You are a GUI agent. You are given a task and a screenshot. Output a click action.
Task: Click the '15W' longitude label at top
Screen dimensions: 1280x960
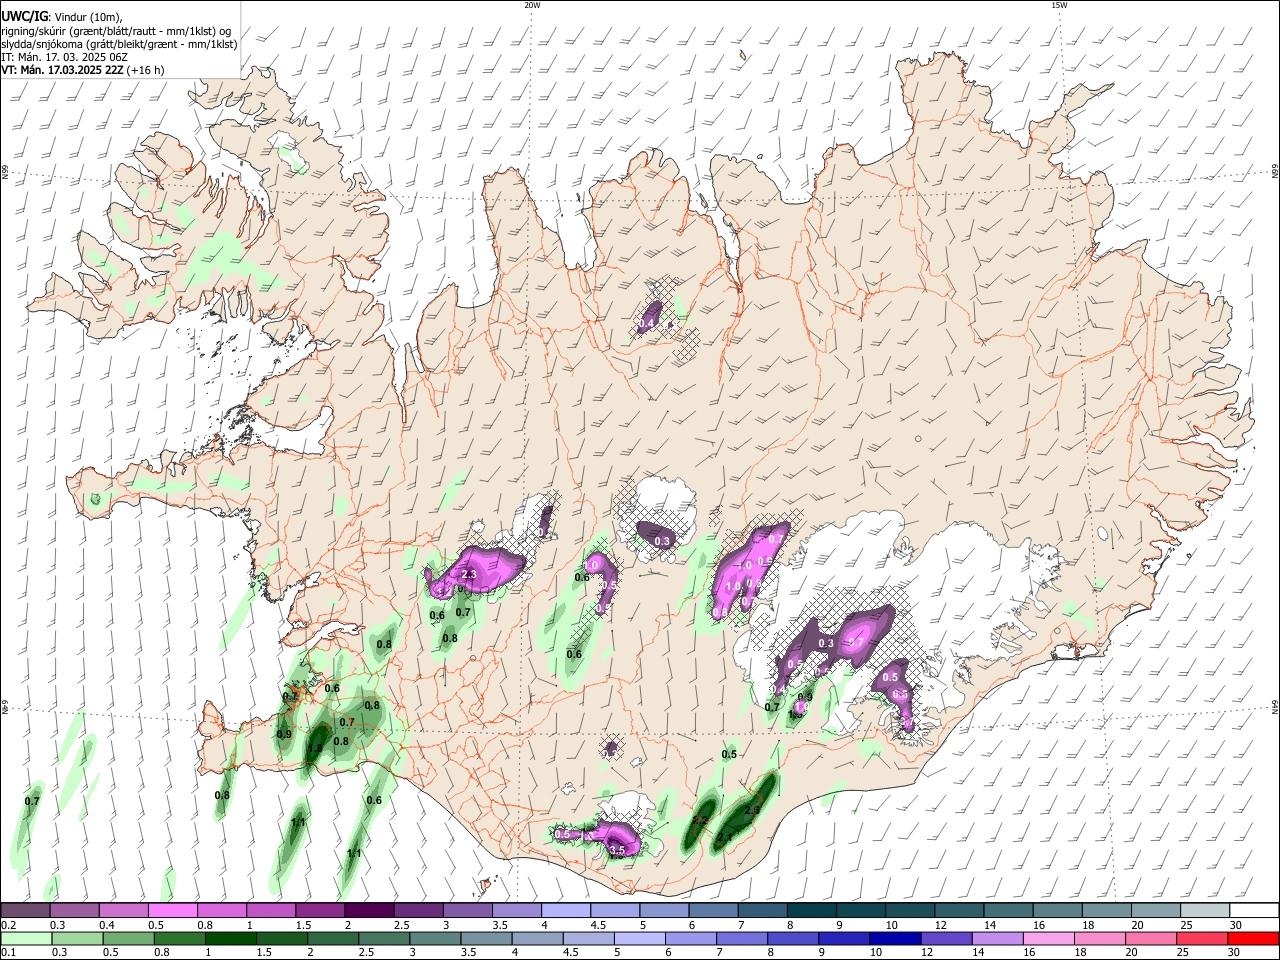tap(1059, 5)
